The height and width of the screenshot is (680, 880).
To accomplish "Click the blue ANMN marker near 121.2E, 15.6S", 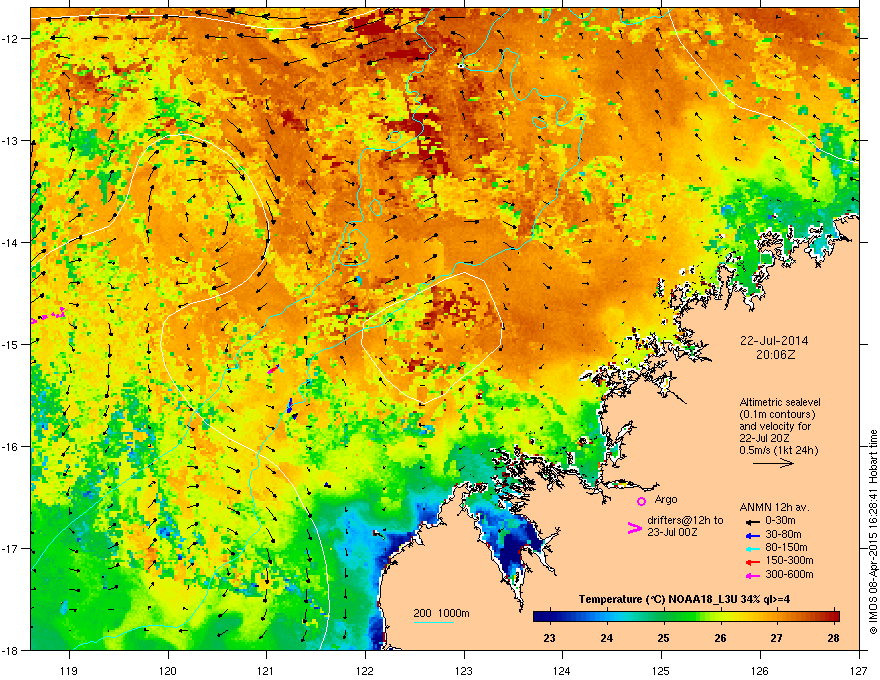I will click(x=291, y=407).
